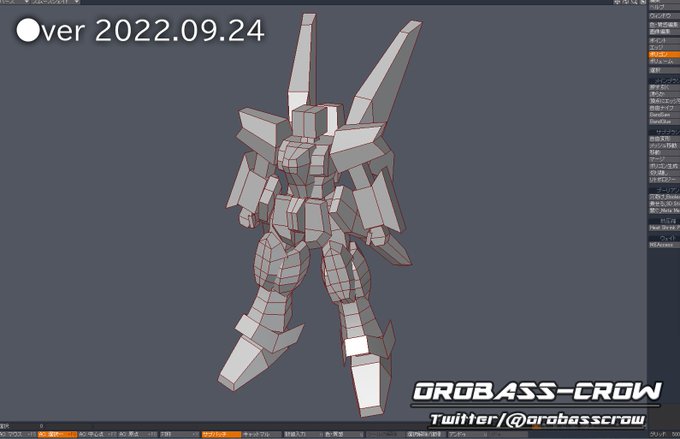Switch to エッジ edit mode
The height and width of the screenshot is (439, 680).
point(664,47)
